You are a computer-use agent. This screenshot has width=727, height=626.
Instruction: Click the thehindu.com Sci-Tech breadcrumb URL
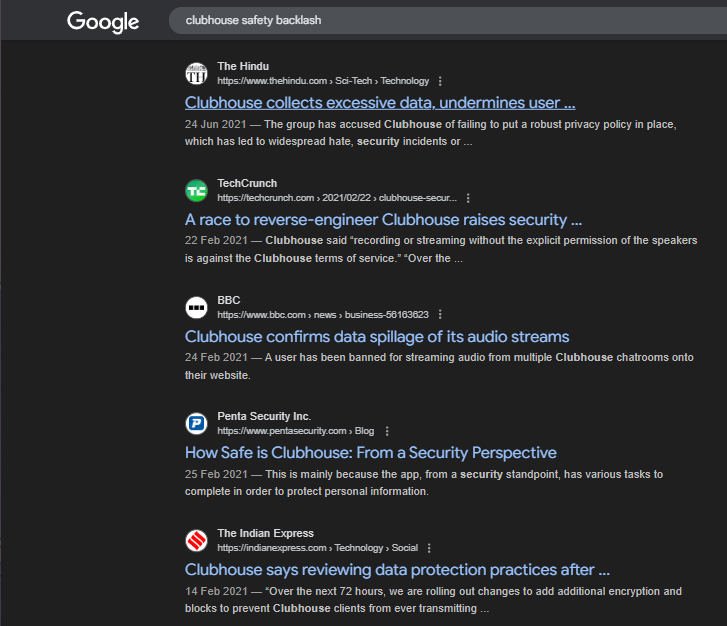[x=322, y=81]
